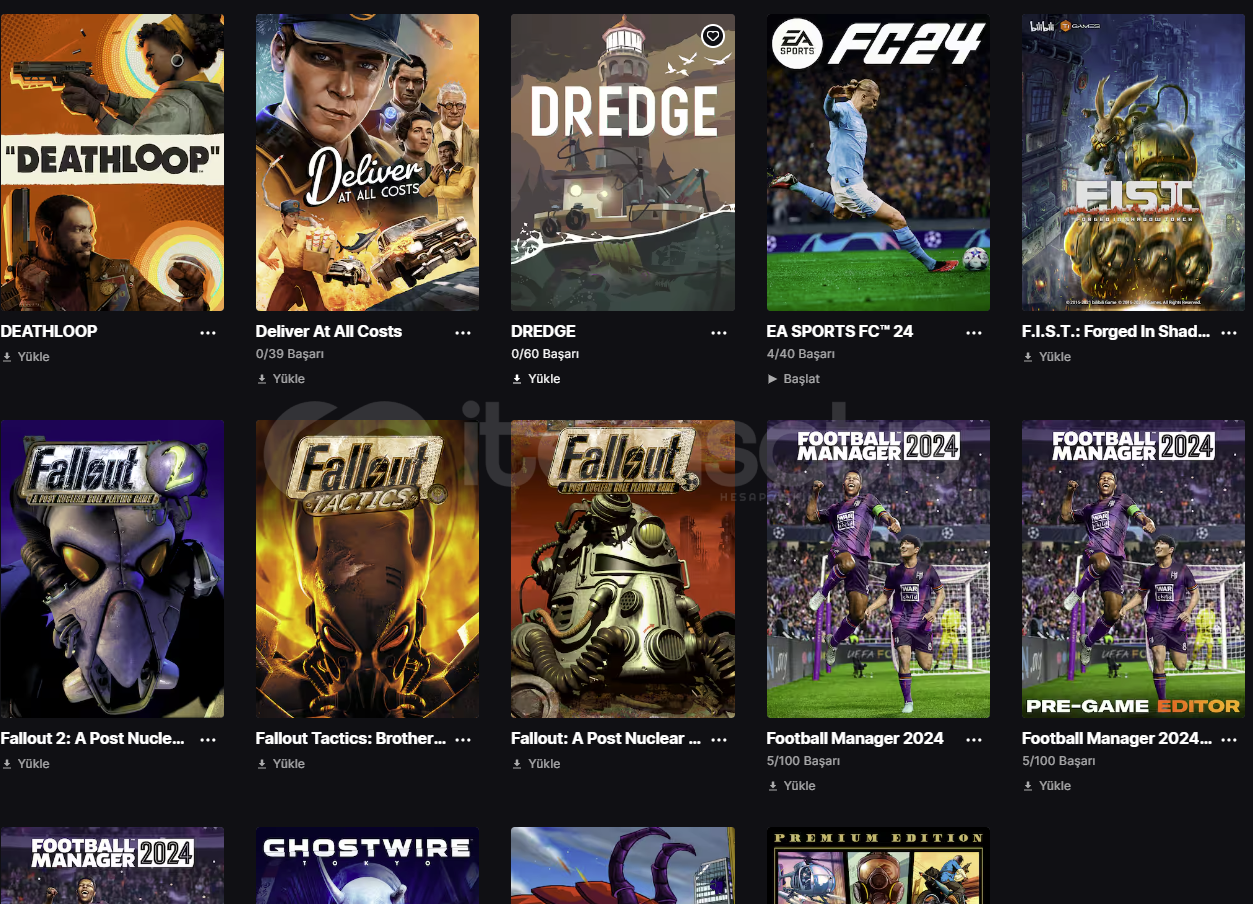Install DEATHLOOP using Yükle
The width and height of the screenshot is (1253, 904).
26,357
